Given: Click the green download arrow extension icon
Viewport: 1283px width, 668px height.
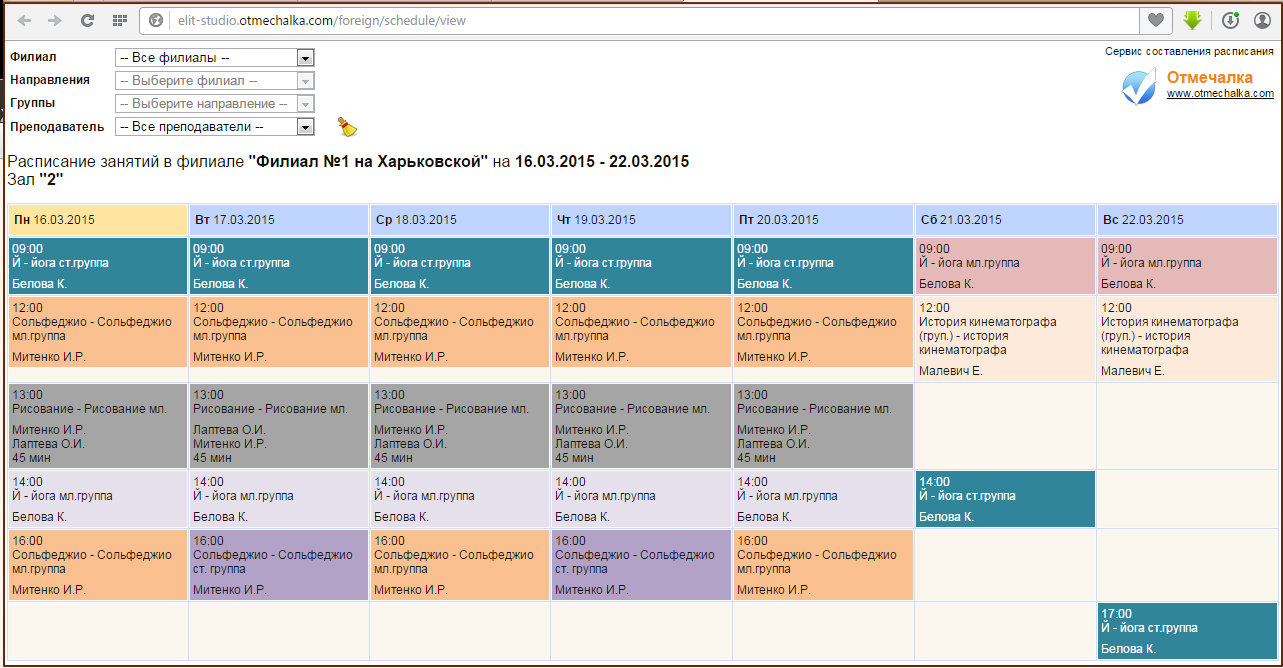Looking at the screenshot, I should (1192, 20).
